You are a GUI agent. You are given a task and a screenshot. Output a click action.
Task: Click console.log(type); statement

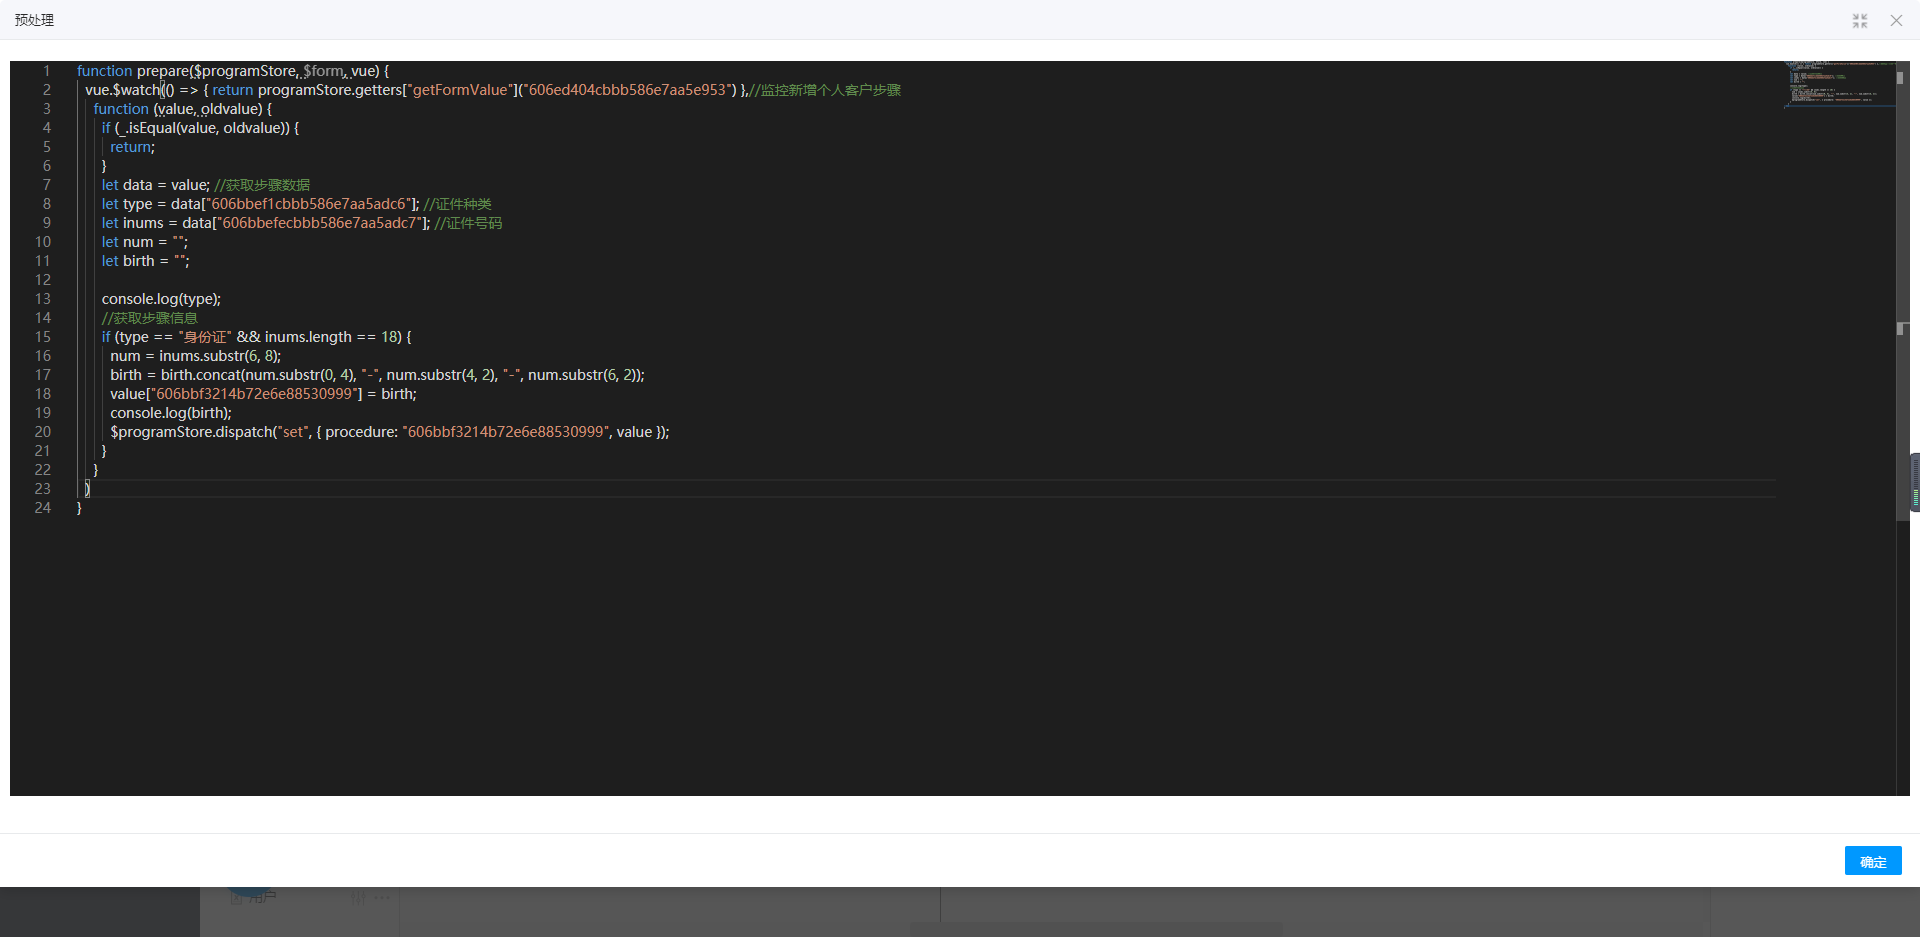[x=161, y=299]
